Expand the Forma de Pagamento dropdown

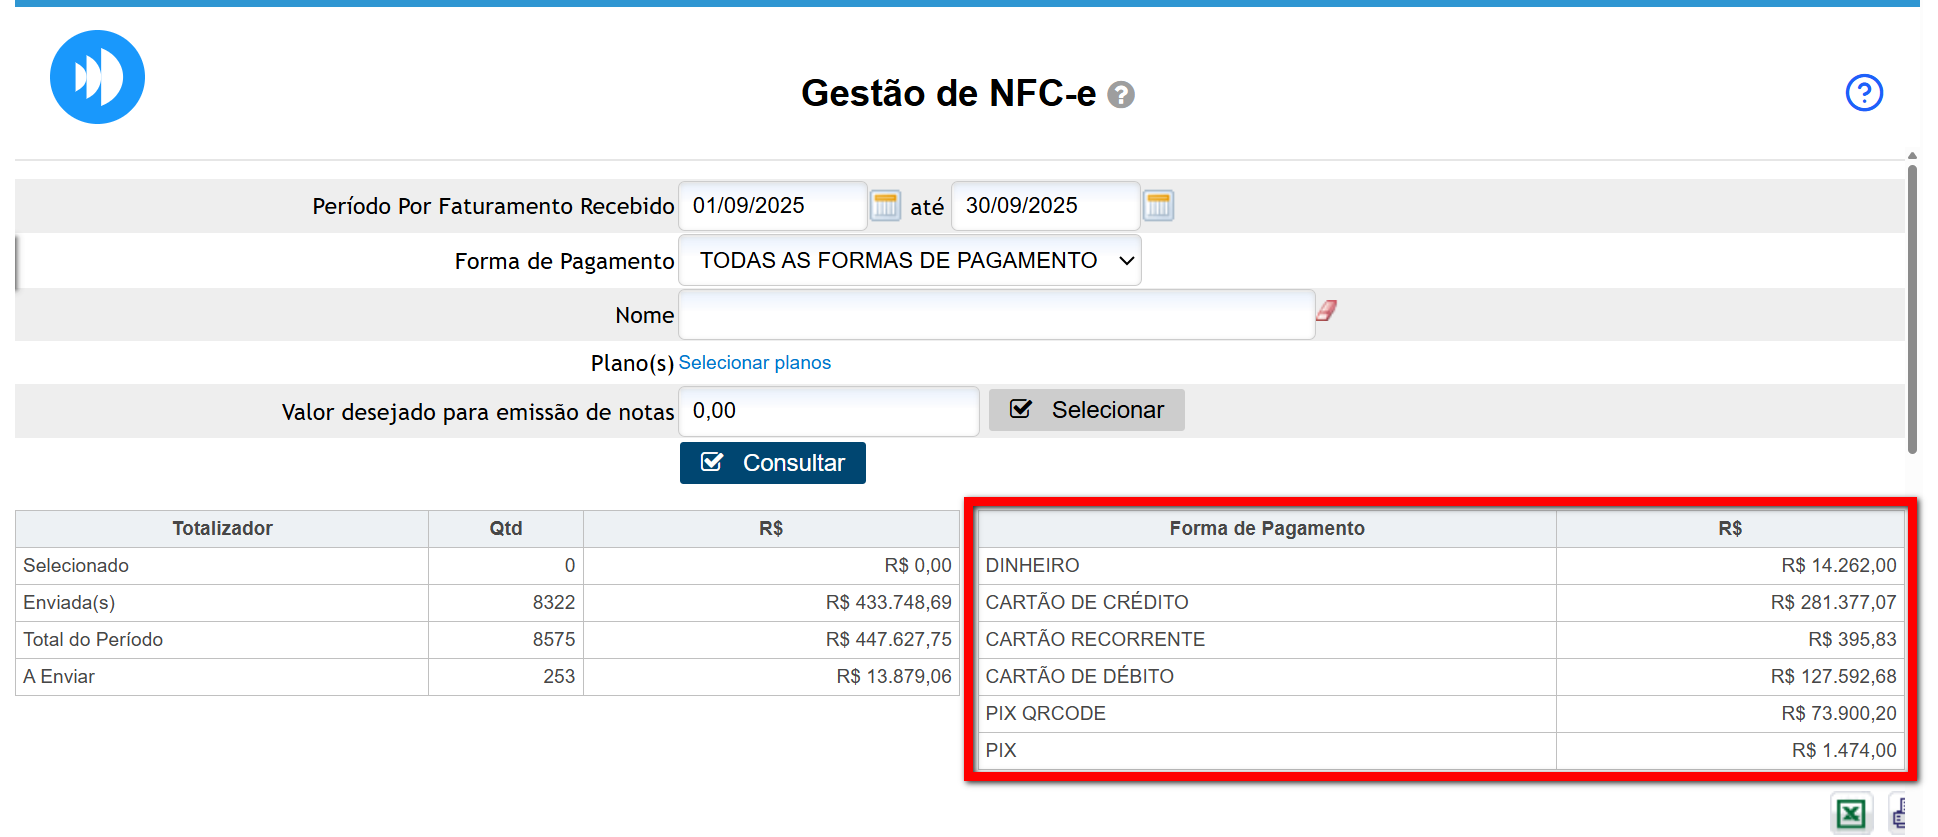coord(909,261)
